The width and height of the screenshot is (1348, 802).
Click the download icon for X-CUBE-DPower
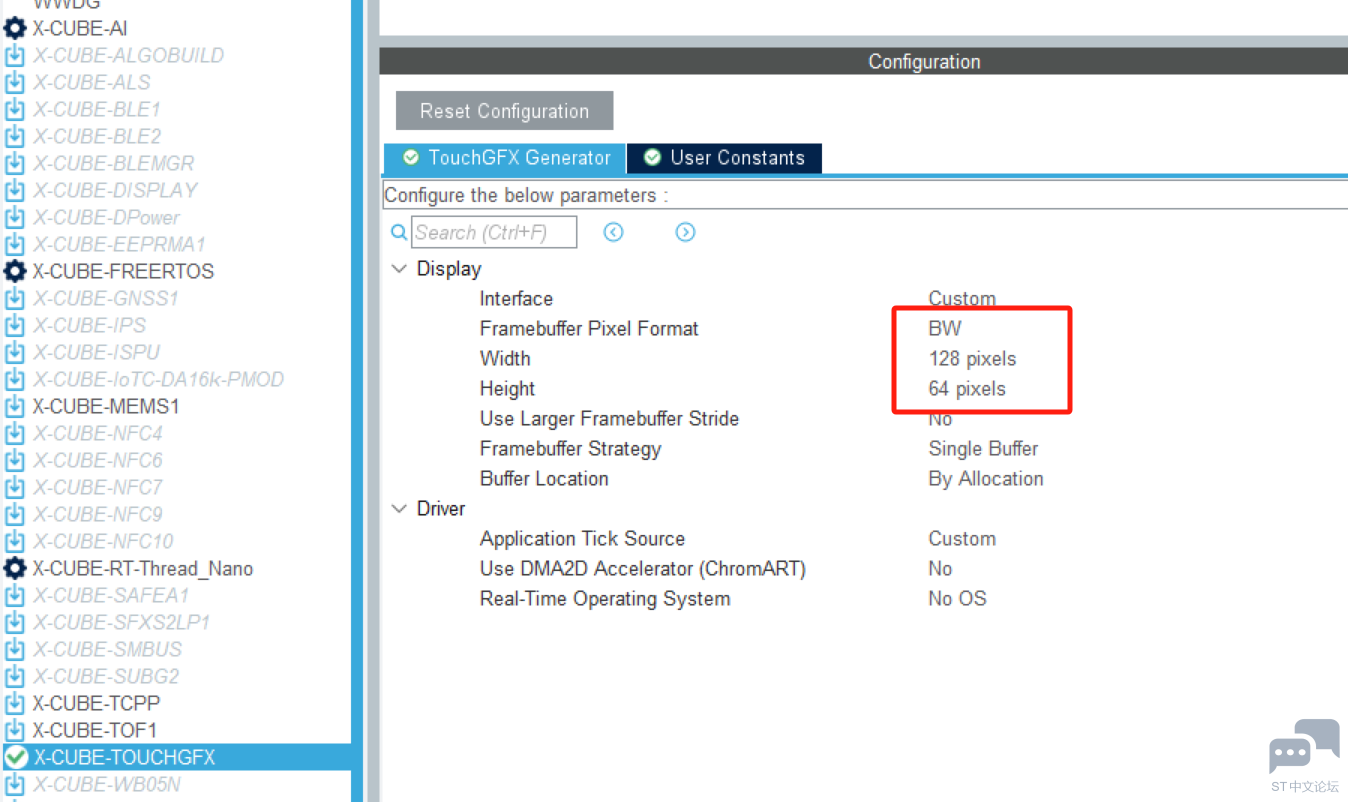point(15,218)
